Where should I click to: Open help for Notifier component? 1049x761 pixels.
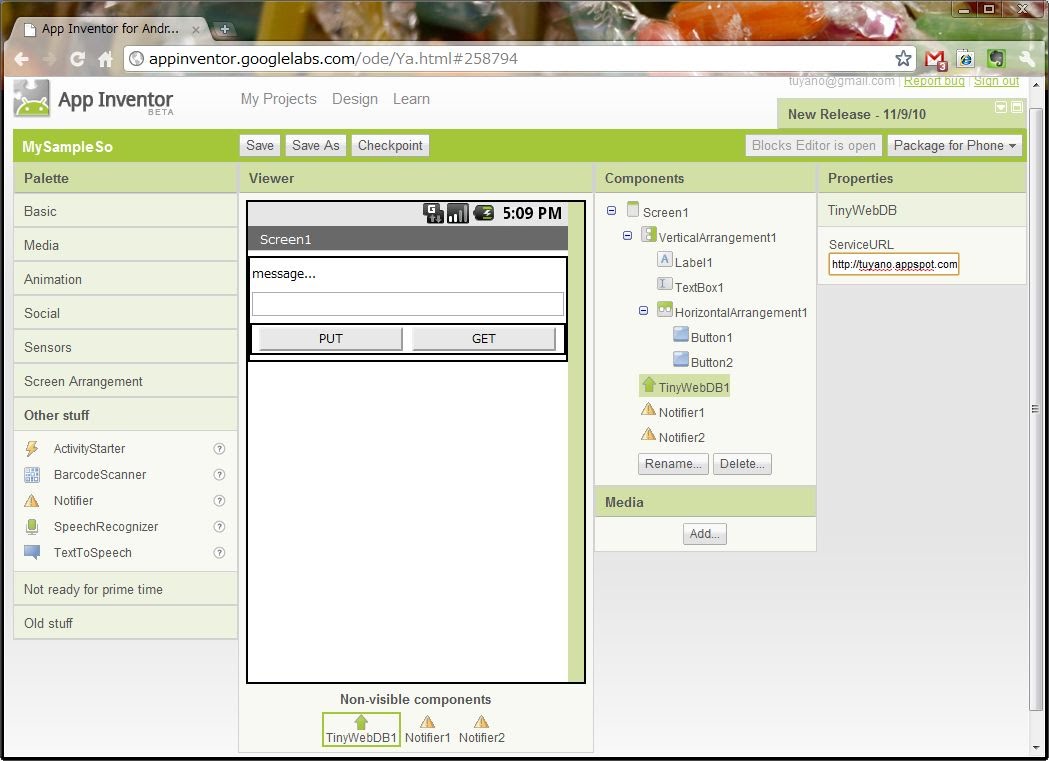click(x=219, y=501)
